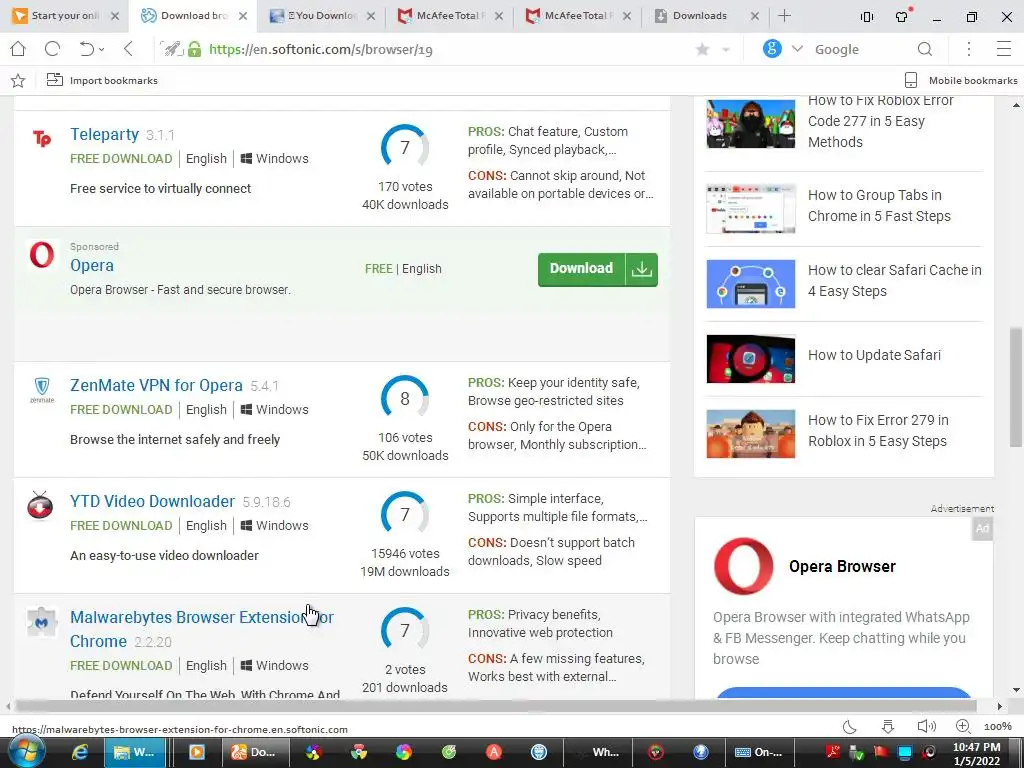Click the horizontal scrollbar at page bottom
The height and width of the screenshot is (768, 1024).
[495, 706]
